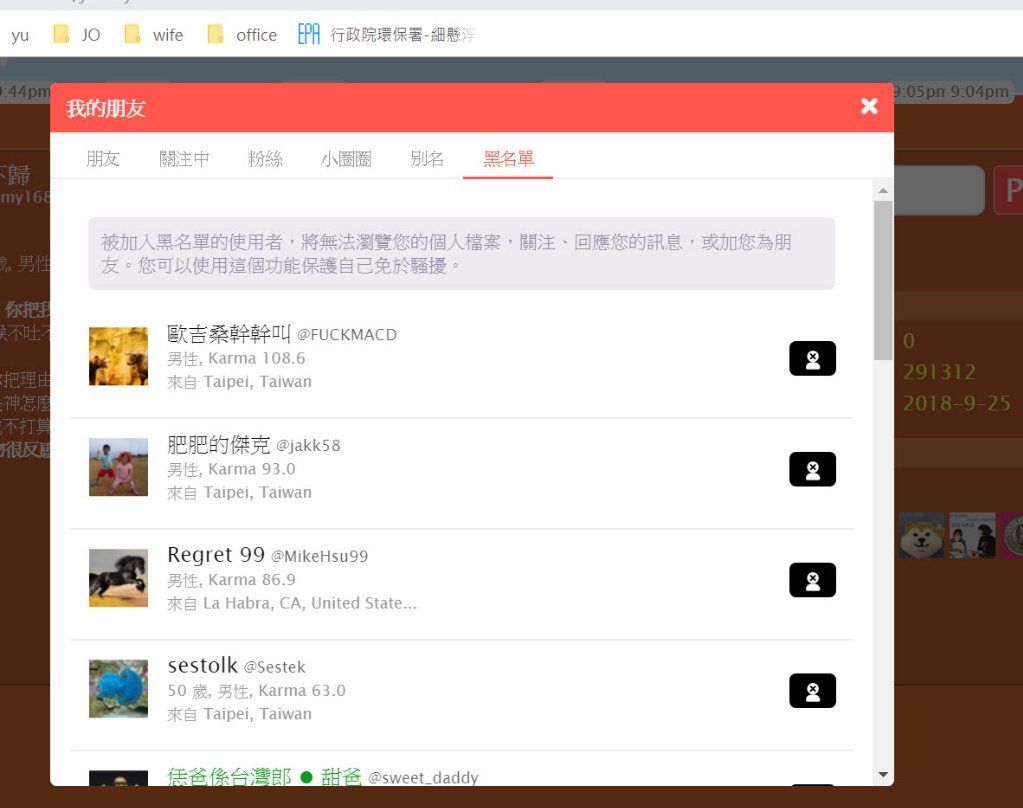This screenshot has width=1023, height=808.
Task: Click the @Sestek username text
Action: point(275,667)
